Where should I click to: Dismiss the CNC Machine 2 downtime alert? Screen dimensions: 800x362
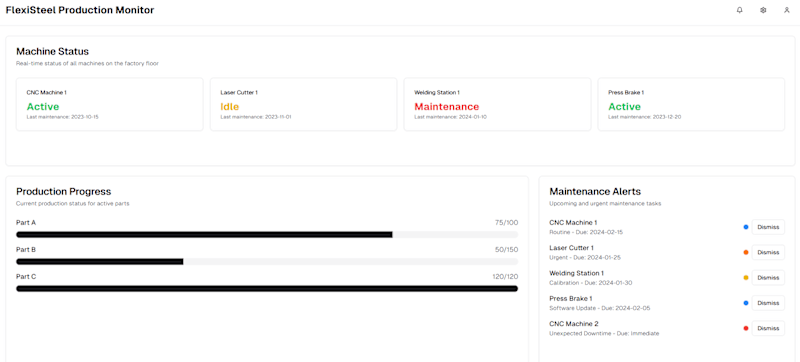768,328
